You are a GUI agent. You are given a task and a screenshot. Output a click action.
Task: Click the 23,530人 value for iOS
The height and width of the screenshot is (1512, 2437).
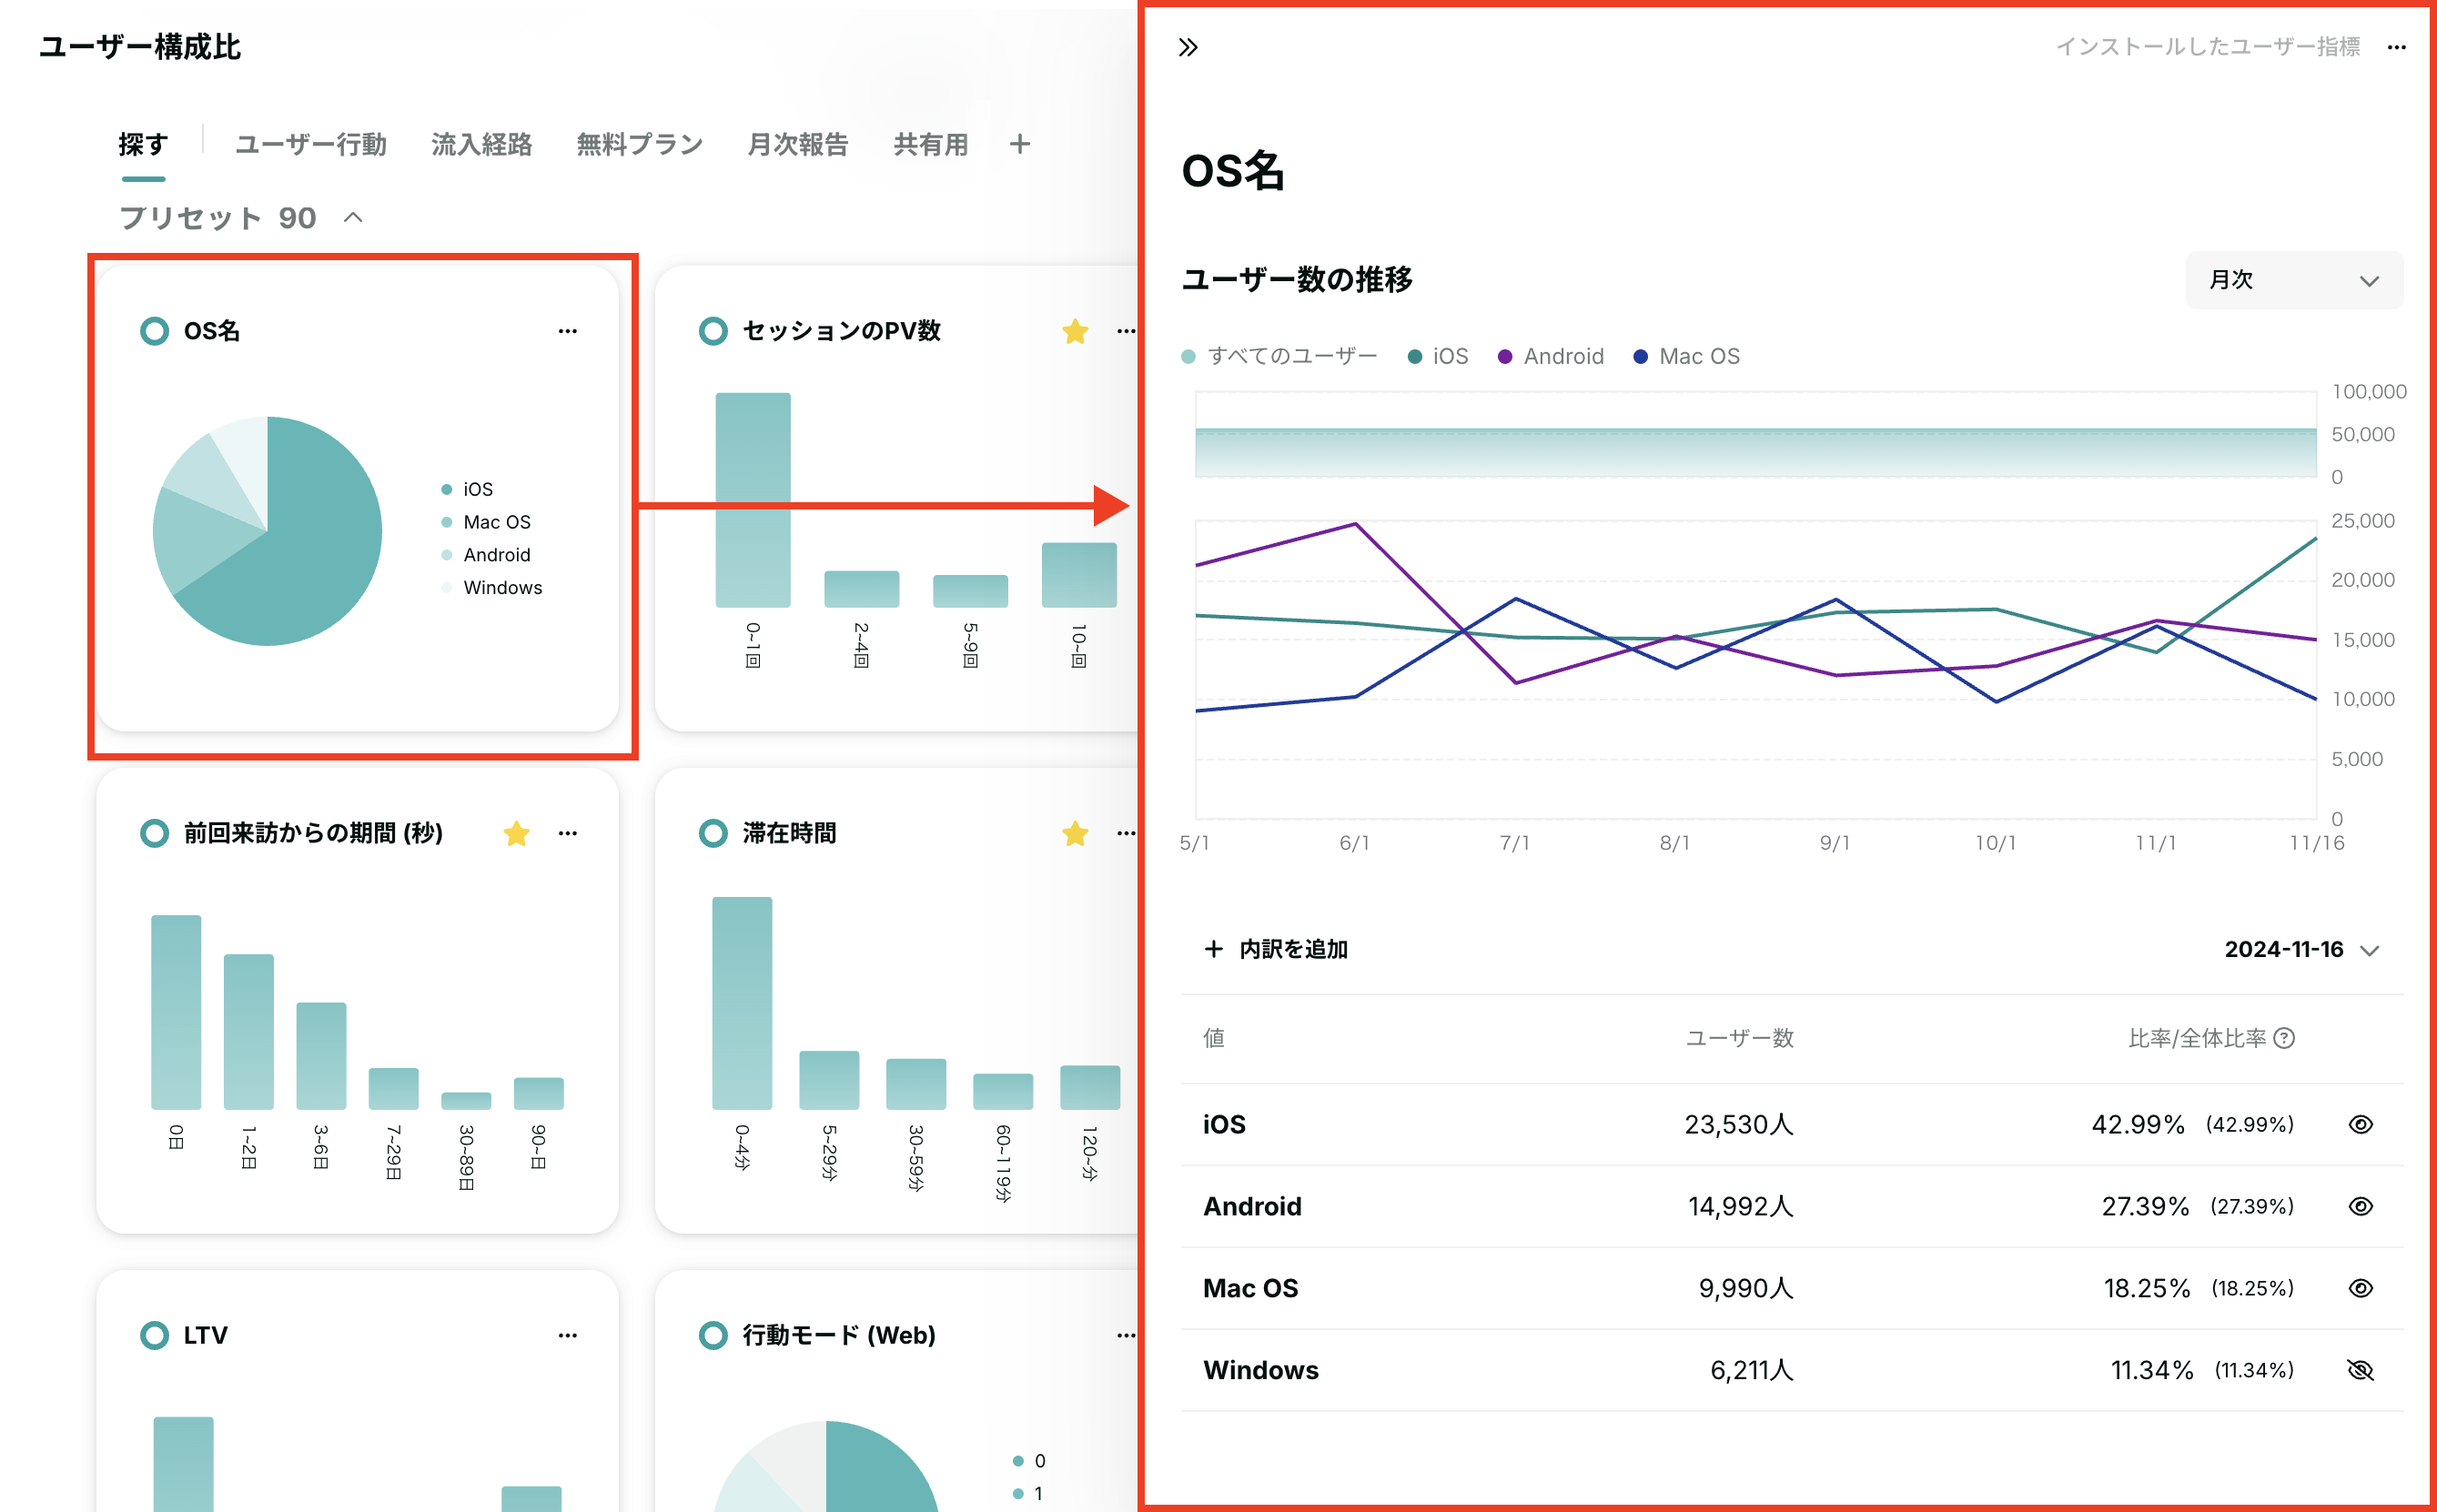point(1739,1124)
